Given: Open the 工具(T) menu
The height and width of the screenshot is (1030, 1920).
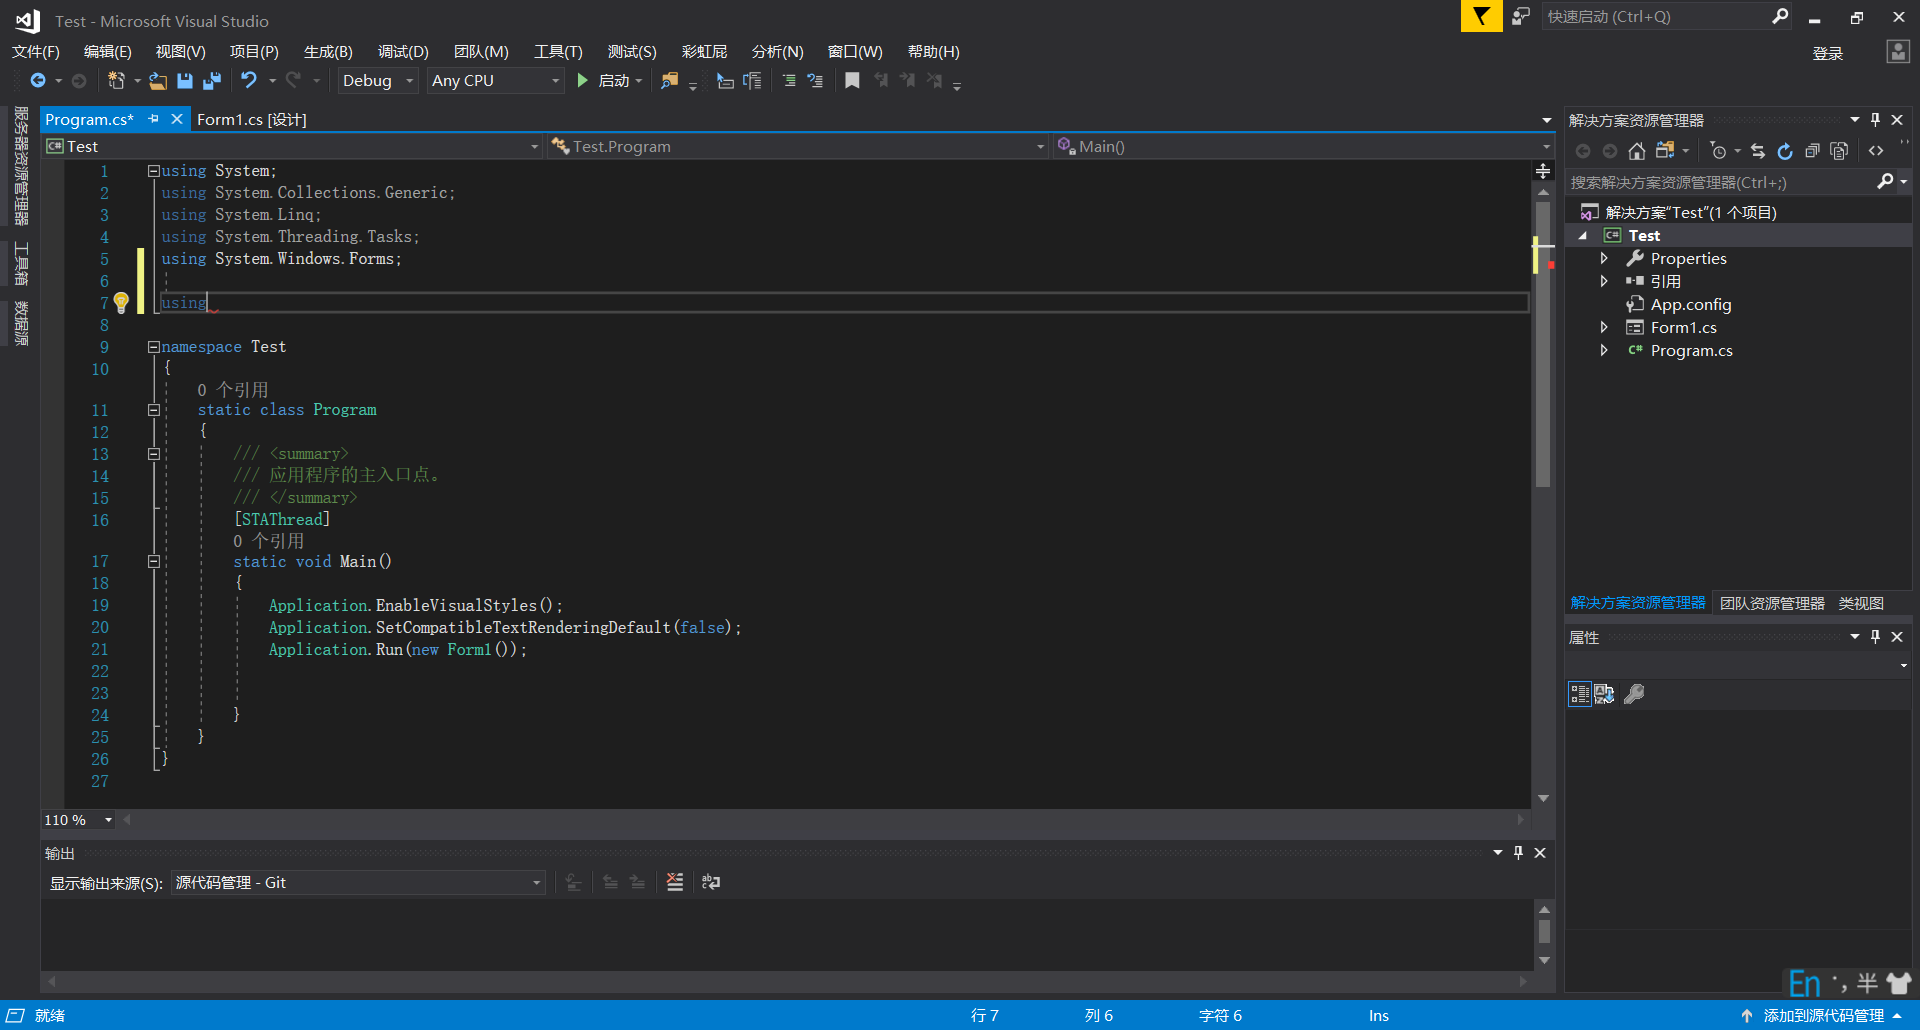Looking at the screenshot, I should [x=558, y=51].
